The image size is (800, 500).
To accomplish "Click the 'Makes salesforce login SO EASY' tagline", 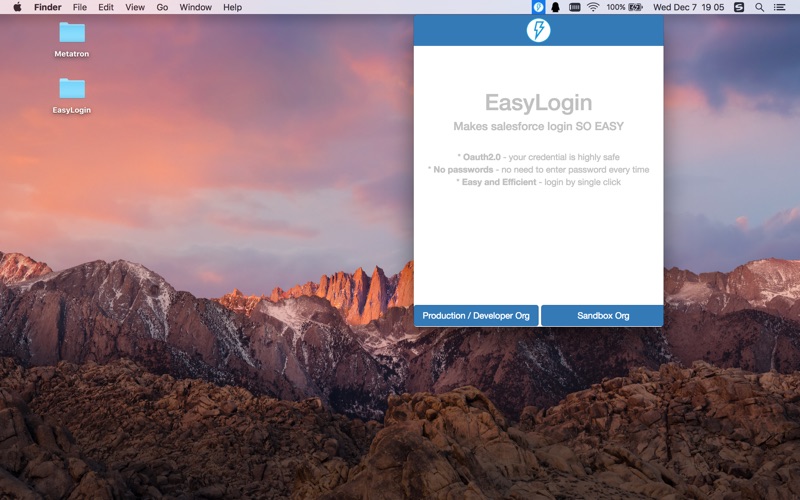I will (x=538, y=126).
